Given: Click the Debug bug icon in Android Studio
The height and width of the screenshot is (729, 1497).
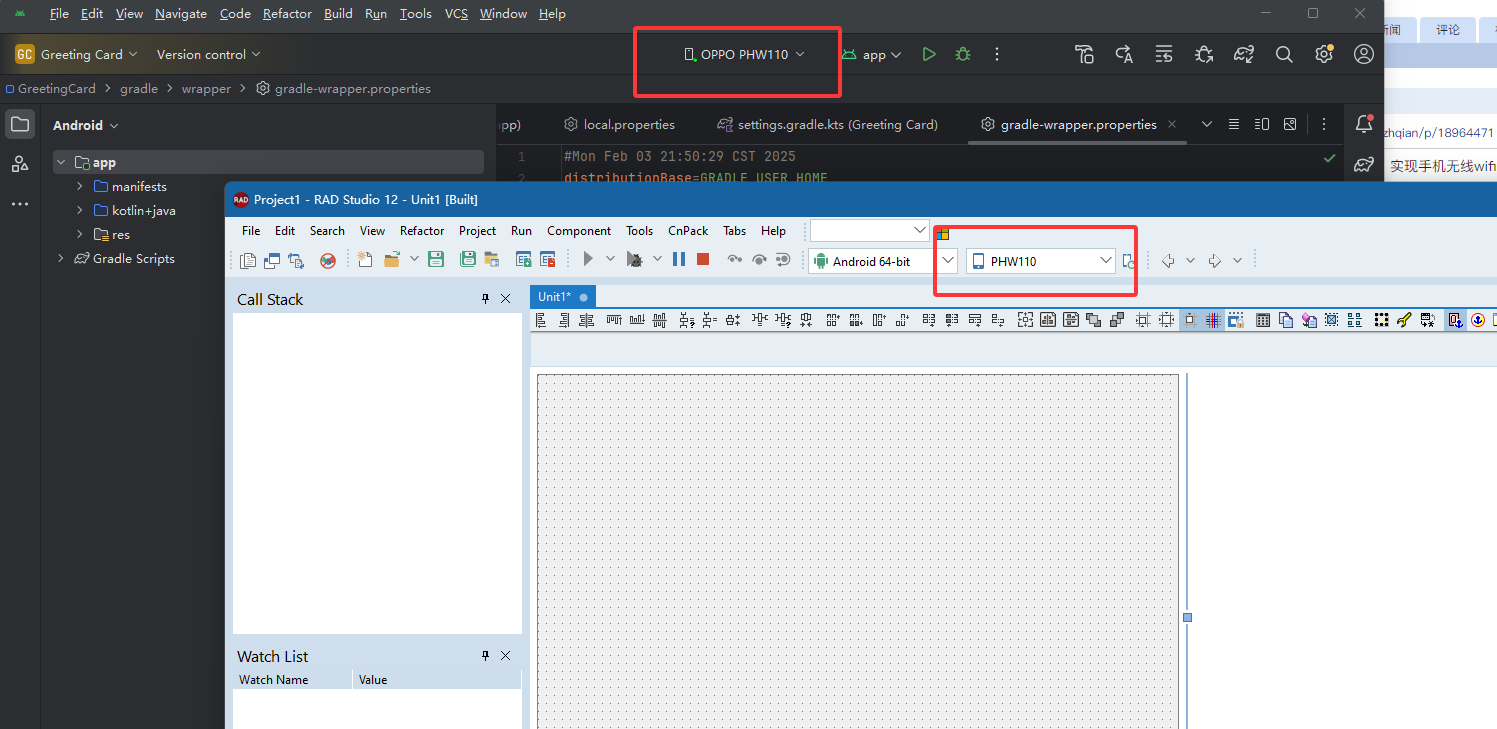Looking at the screenshot, I should (963, 55).
